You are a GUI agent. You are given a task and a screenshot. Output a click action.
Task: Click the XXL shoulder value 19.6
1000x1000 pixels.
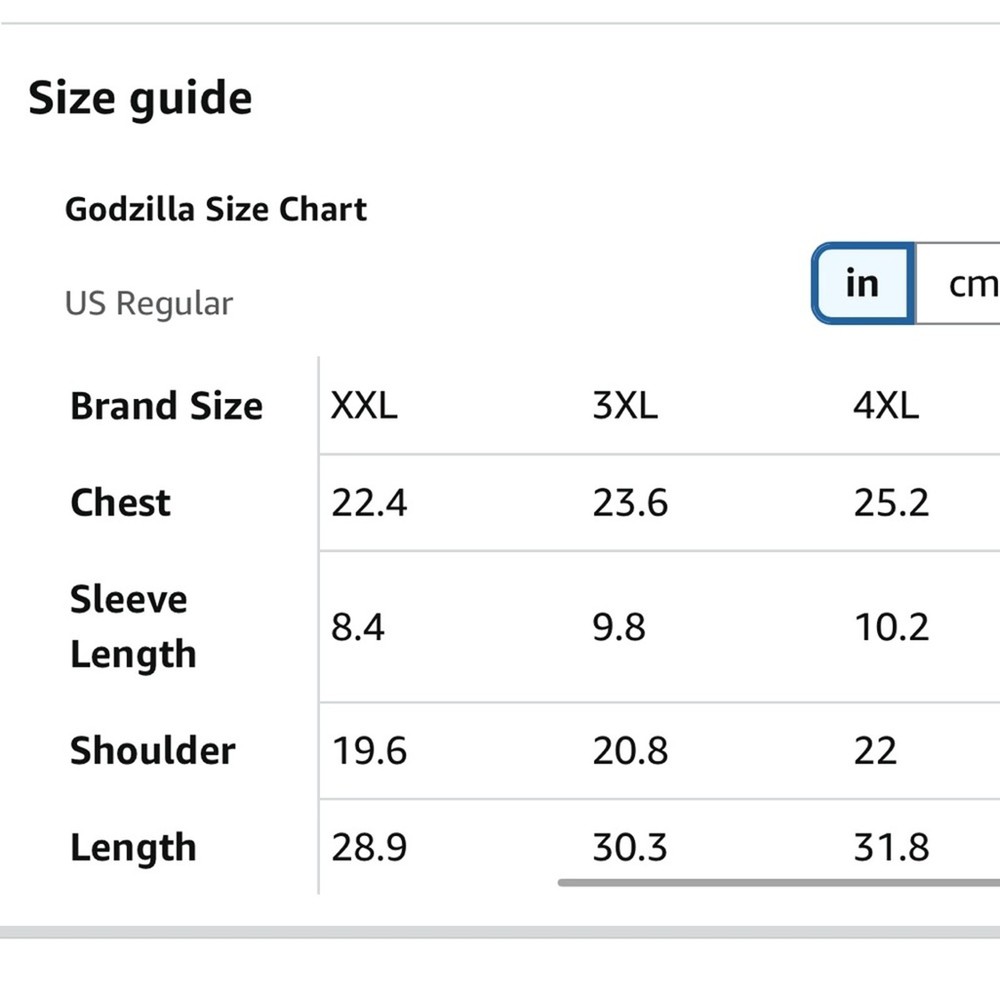369,751
